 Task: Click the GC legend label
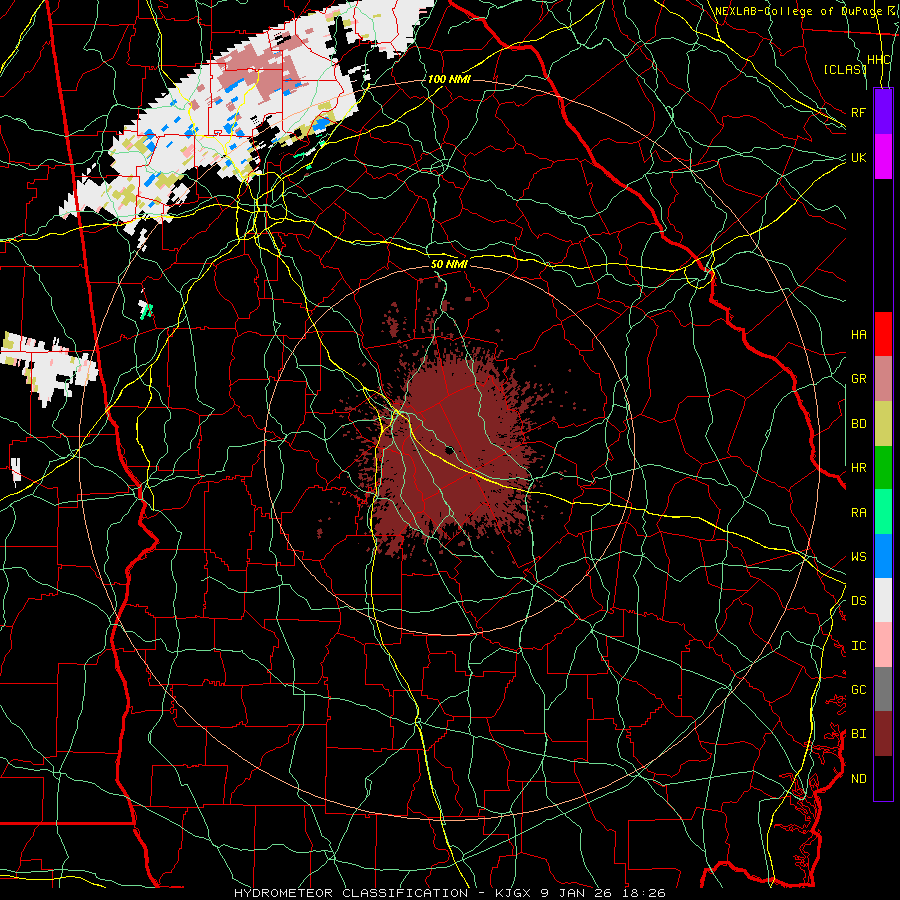[858, 690]
